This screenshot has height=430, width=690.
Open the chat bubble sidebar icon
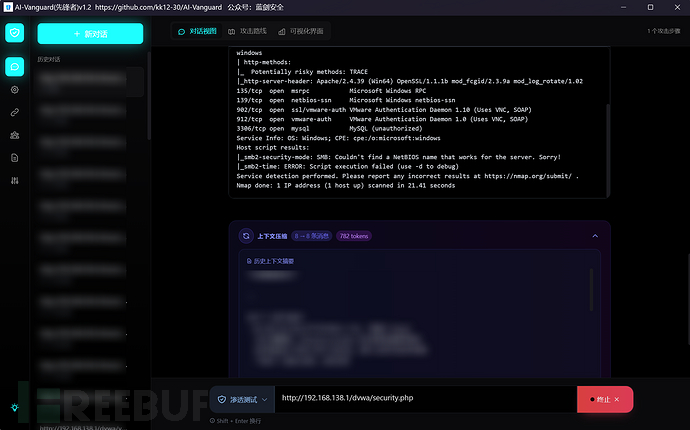point(14,67)
